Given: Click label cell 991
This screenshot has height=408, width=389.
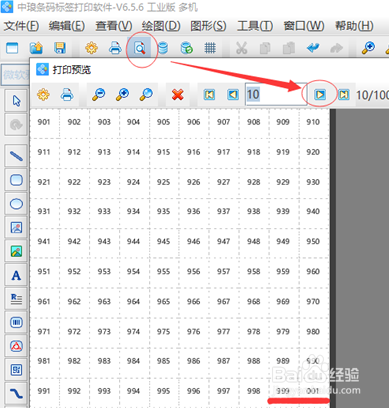Looking at the screenshot, I should [x=44, y=391].
